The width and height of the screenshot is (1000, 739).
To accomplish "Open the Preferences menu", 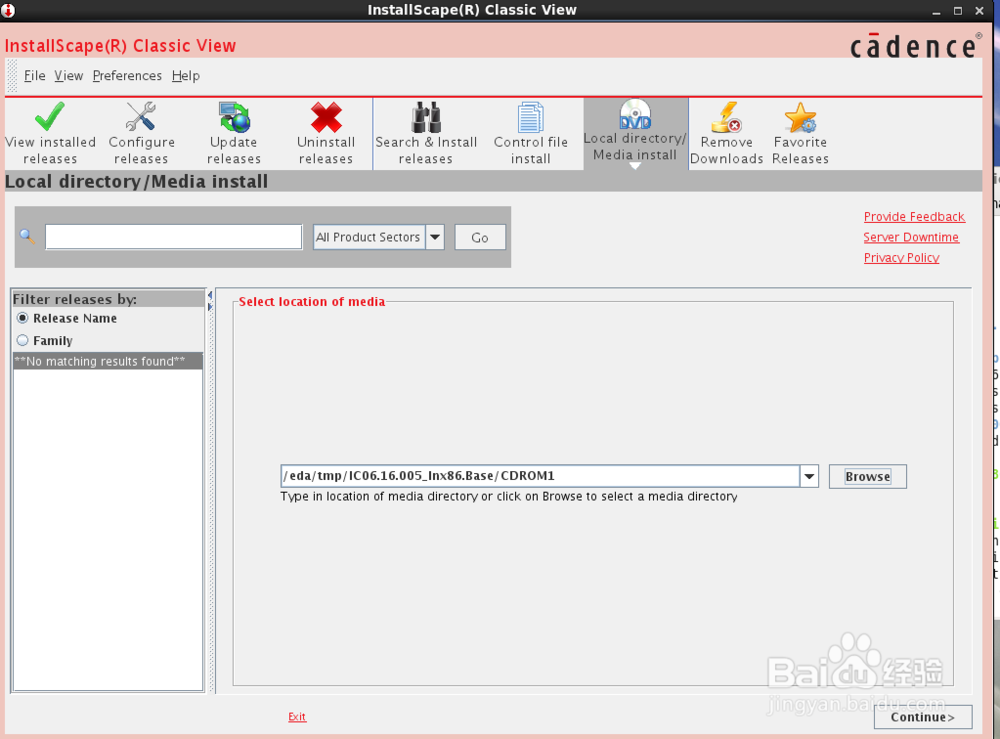I will click(x=127, y=76).
